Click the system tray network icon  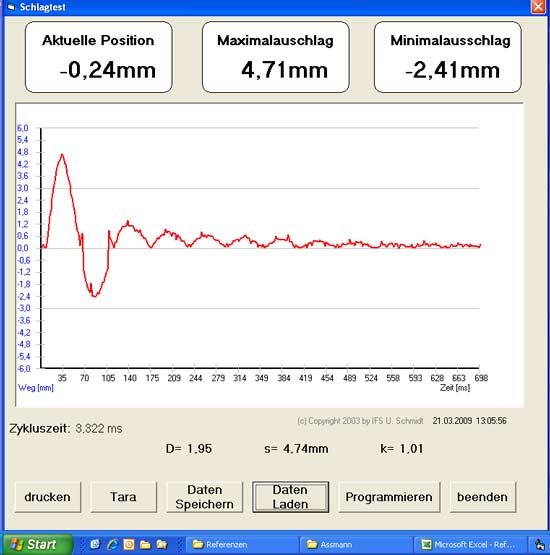(539, 545)
